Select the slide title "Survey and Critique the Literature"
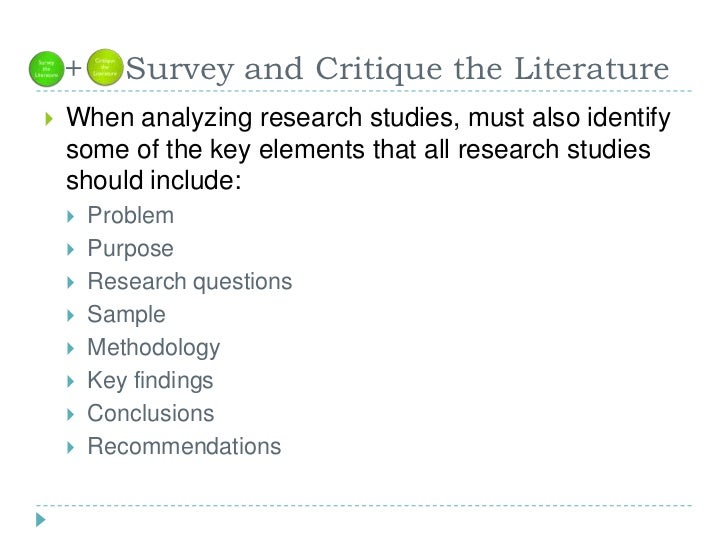 pos(398,69)
